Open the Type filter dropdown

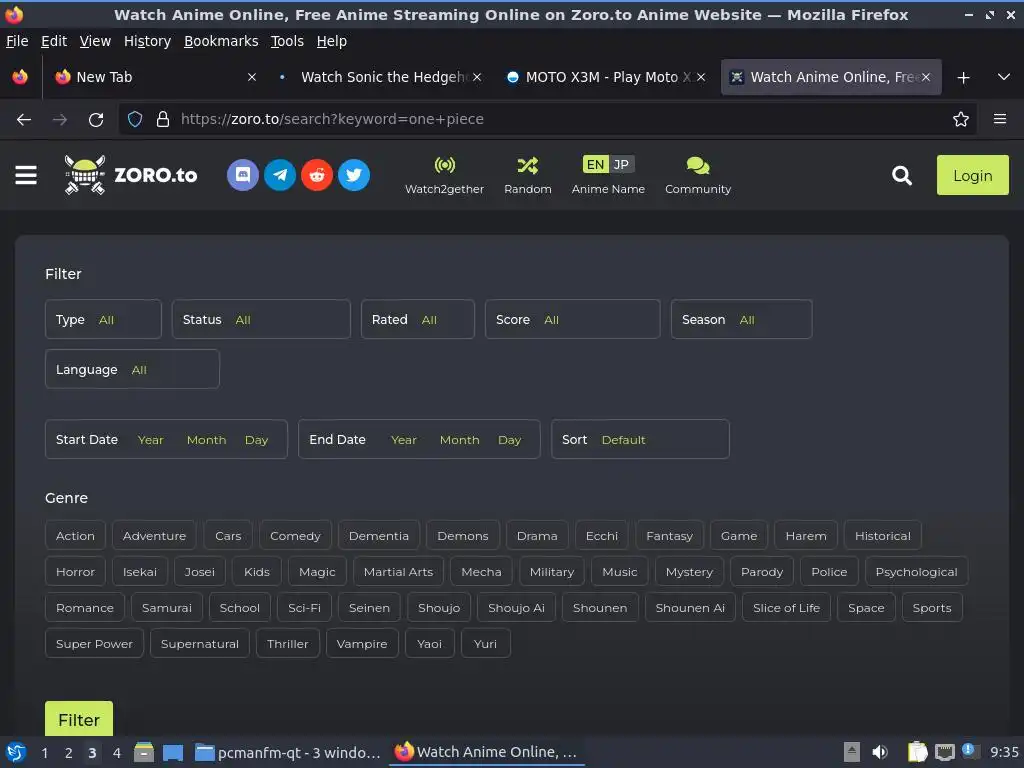103,319
